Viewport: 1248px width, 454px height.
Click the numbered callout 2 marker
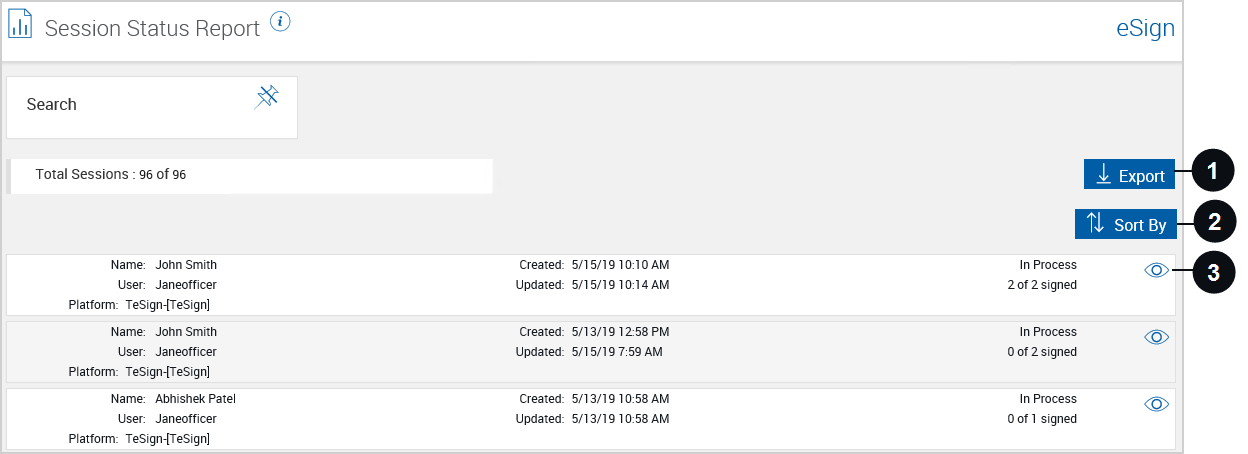pyautogui.click(x=1213, y=222)
